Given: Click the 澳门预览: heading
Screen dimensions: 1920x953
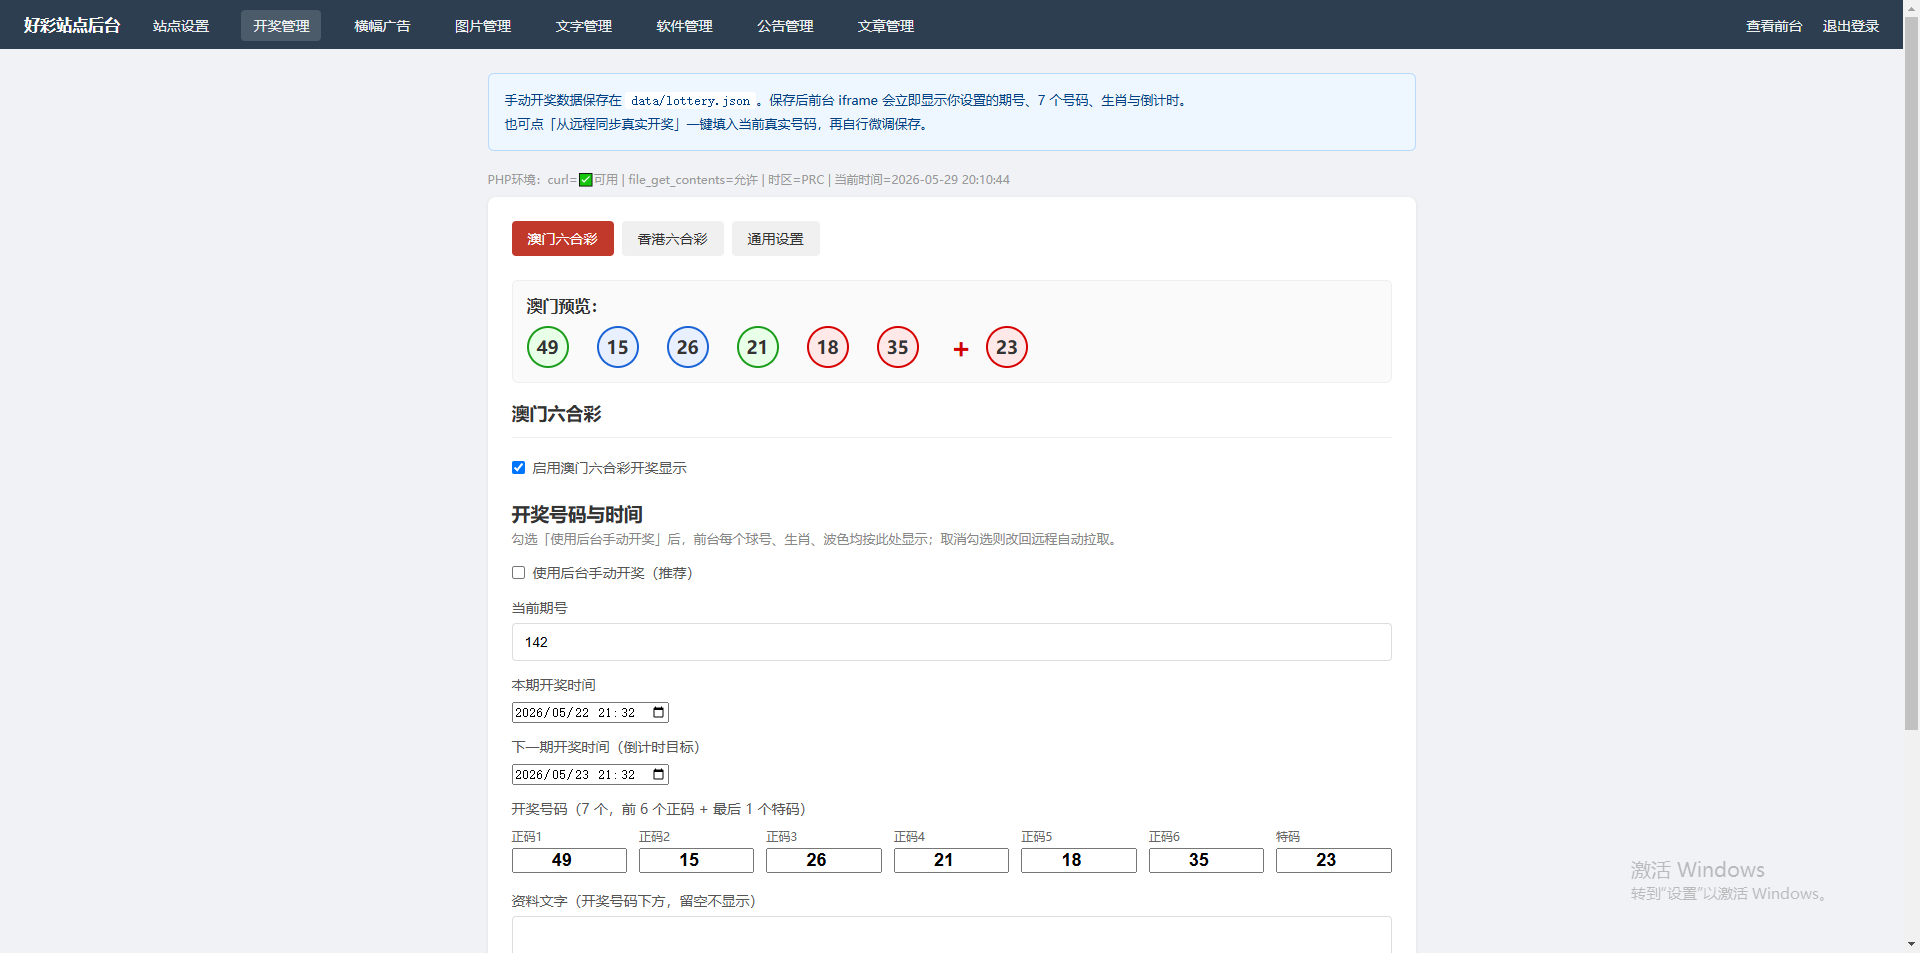Looking at the screenshot, I should pyautogui.click(x=562, y=306).
